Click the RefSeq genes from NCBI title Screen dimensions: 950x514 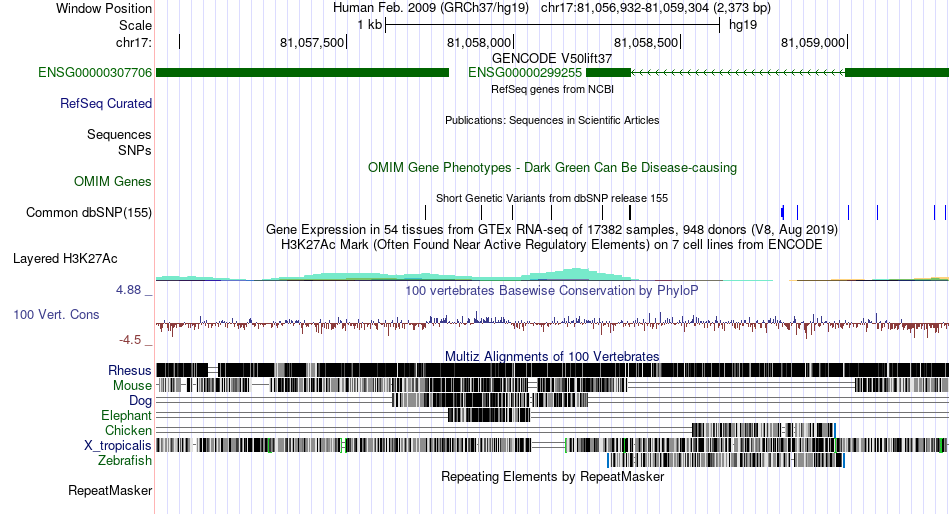click(552, 89)
